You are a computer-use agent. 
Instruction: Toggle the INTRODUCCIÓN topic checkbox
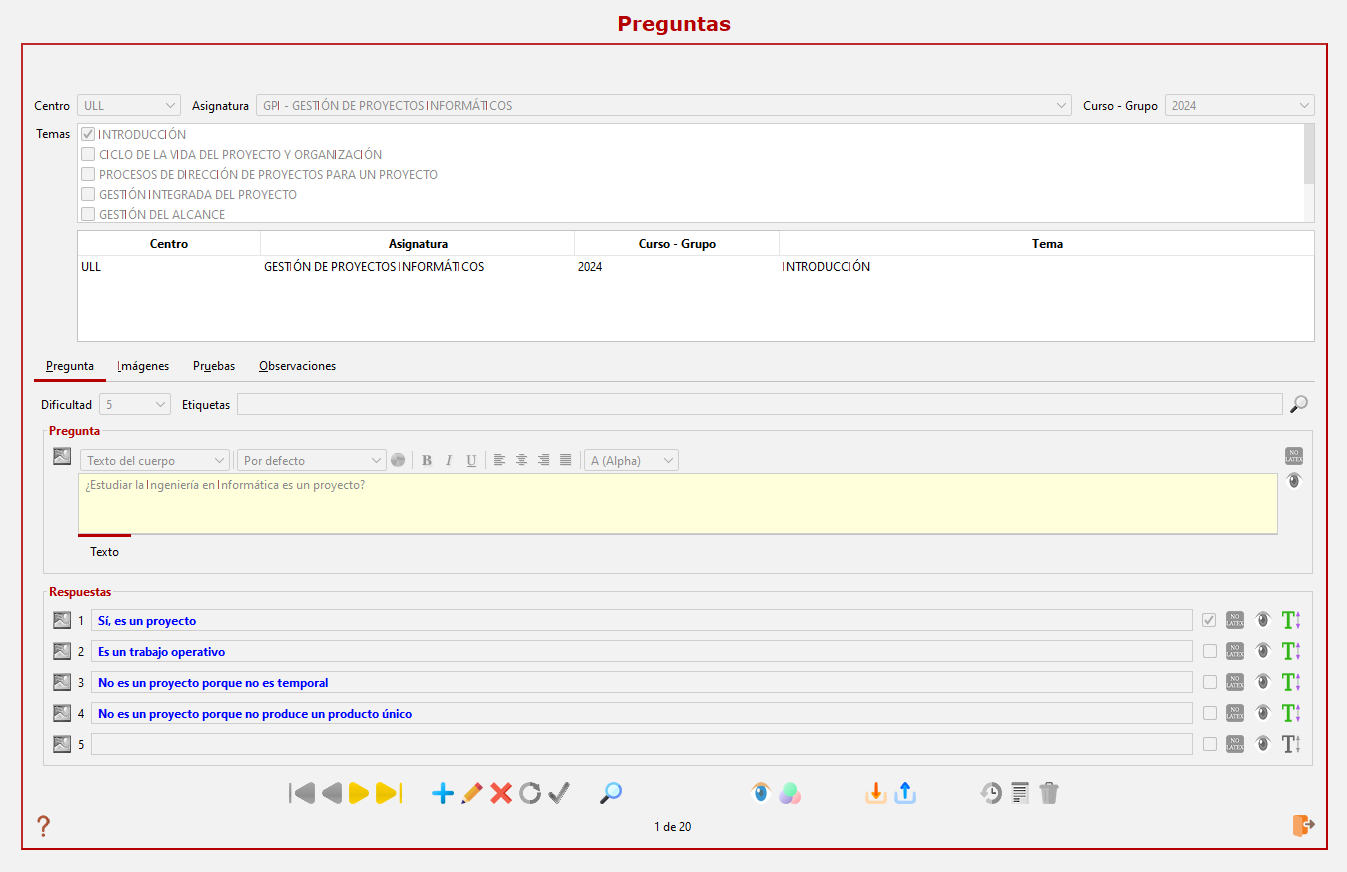(88, 134)
